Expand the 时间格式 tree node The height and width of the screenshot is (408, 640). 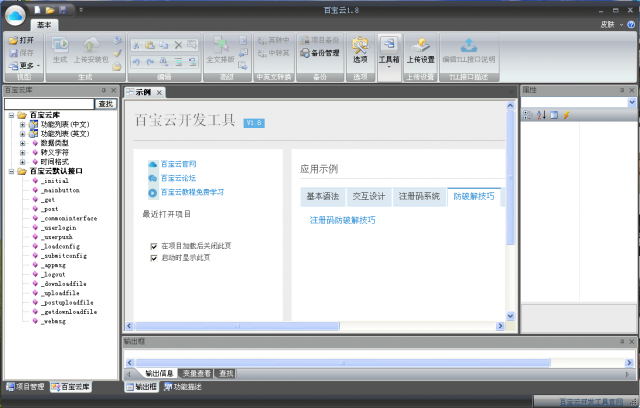pyautogui.click(x=22, y=162)
